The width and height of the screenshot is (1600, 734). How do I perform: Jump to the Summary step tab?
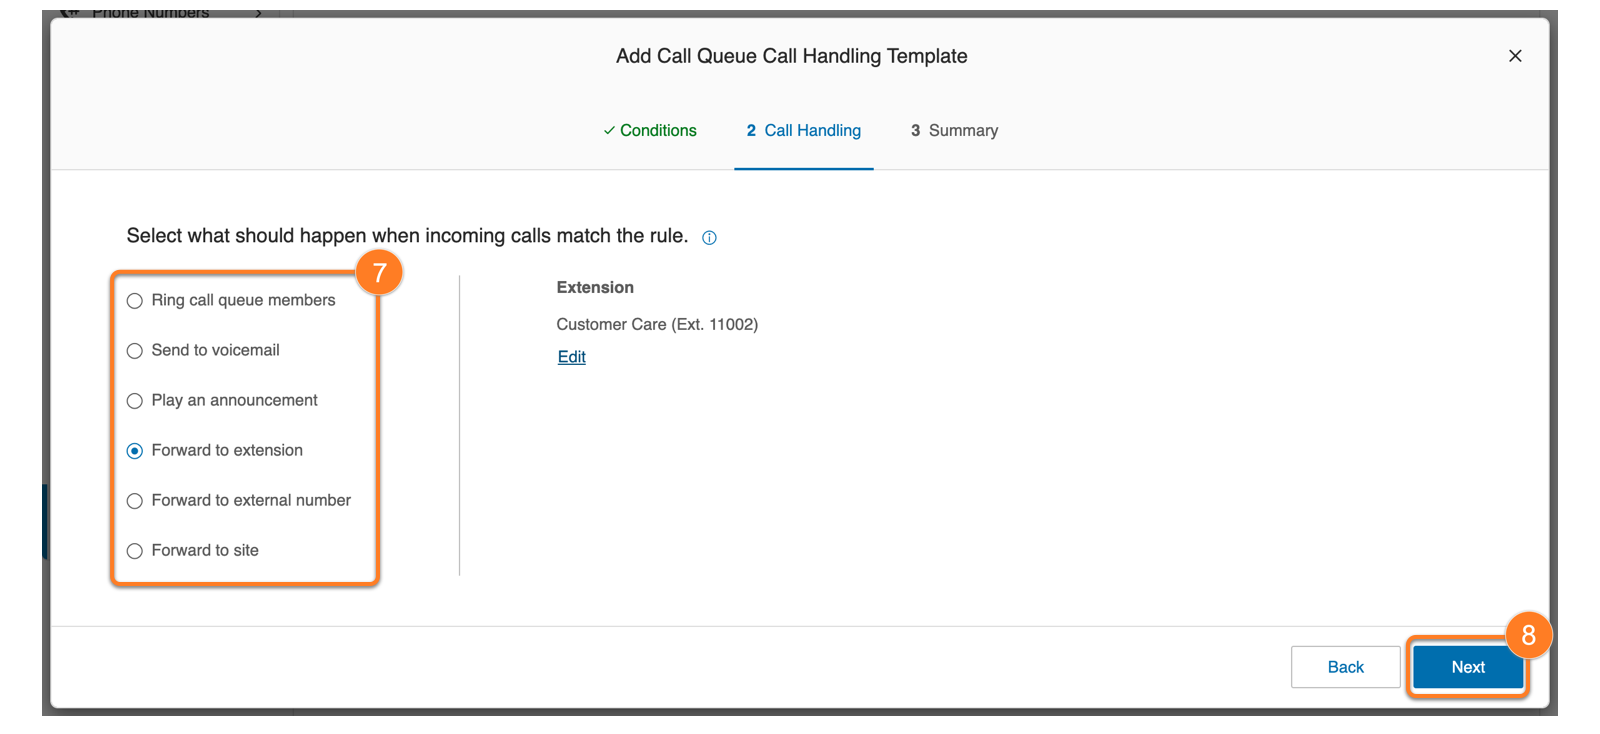tap(962, 131)
